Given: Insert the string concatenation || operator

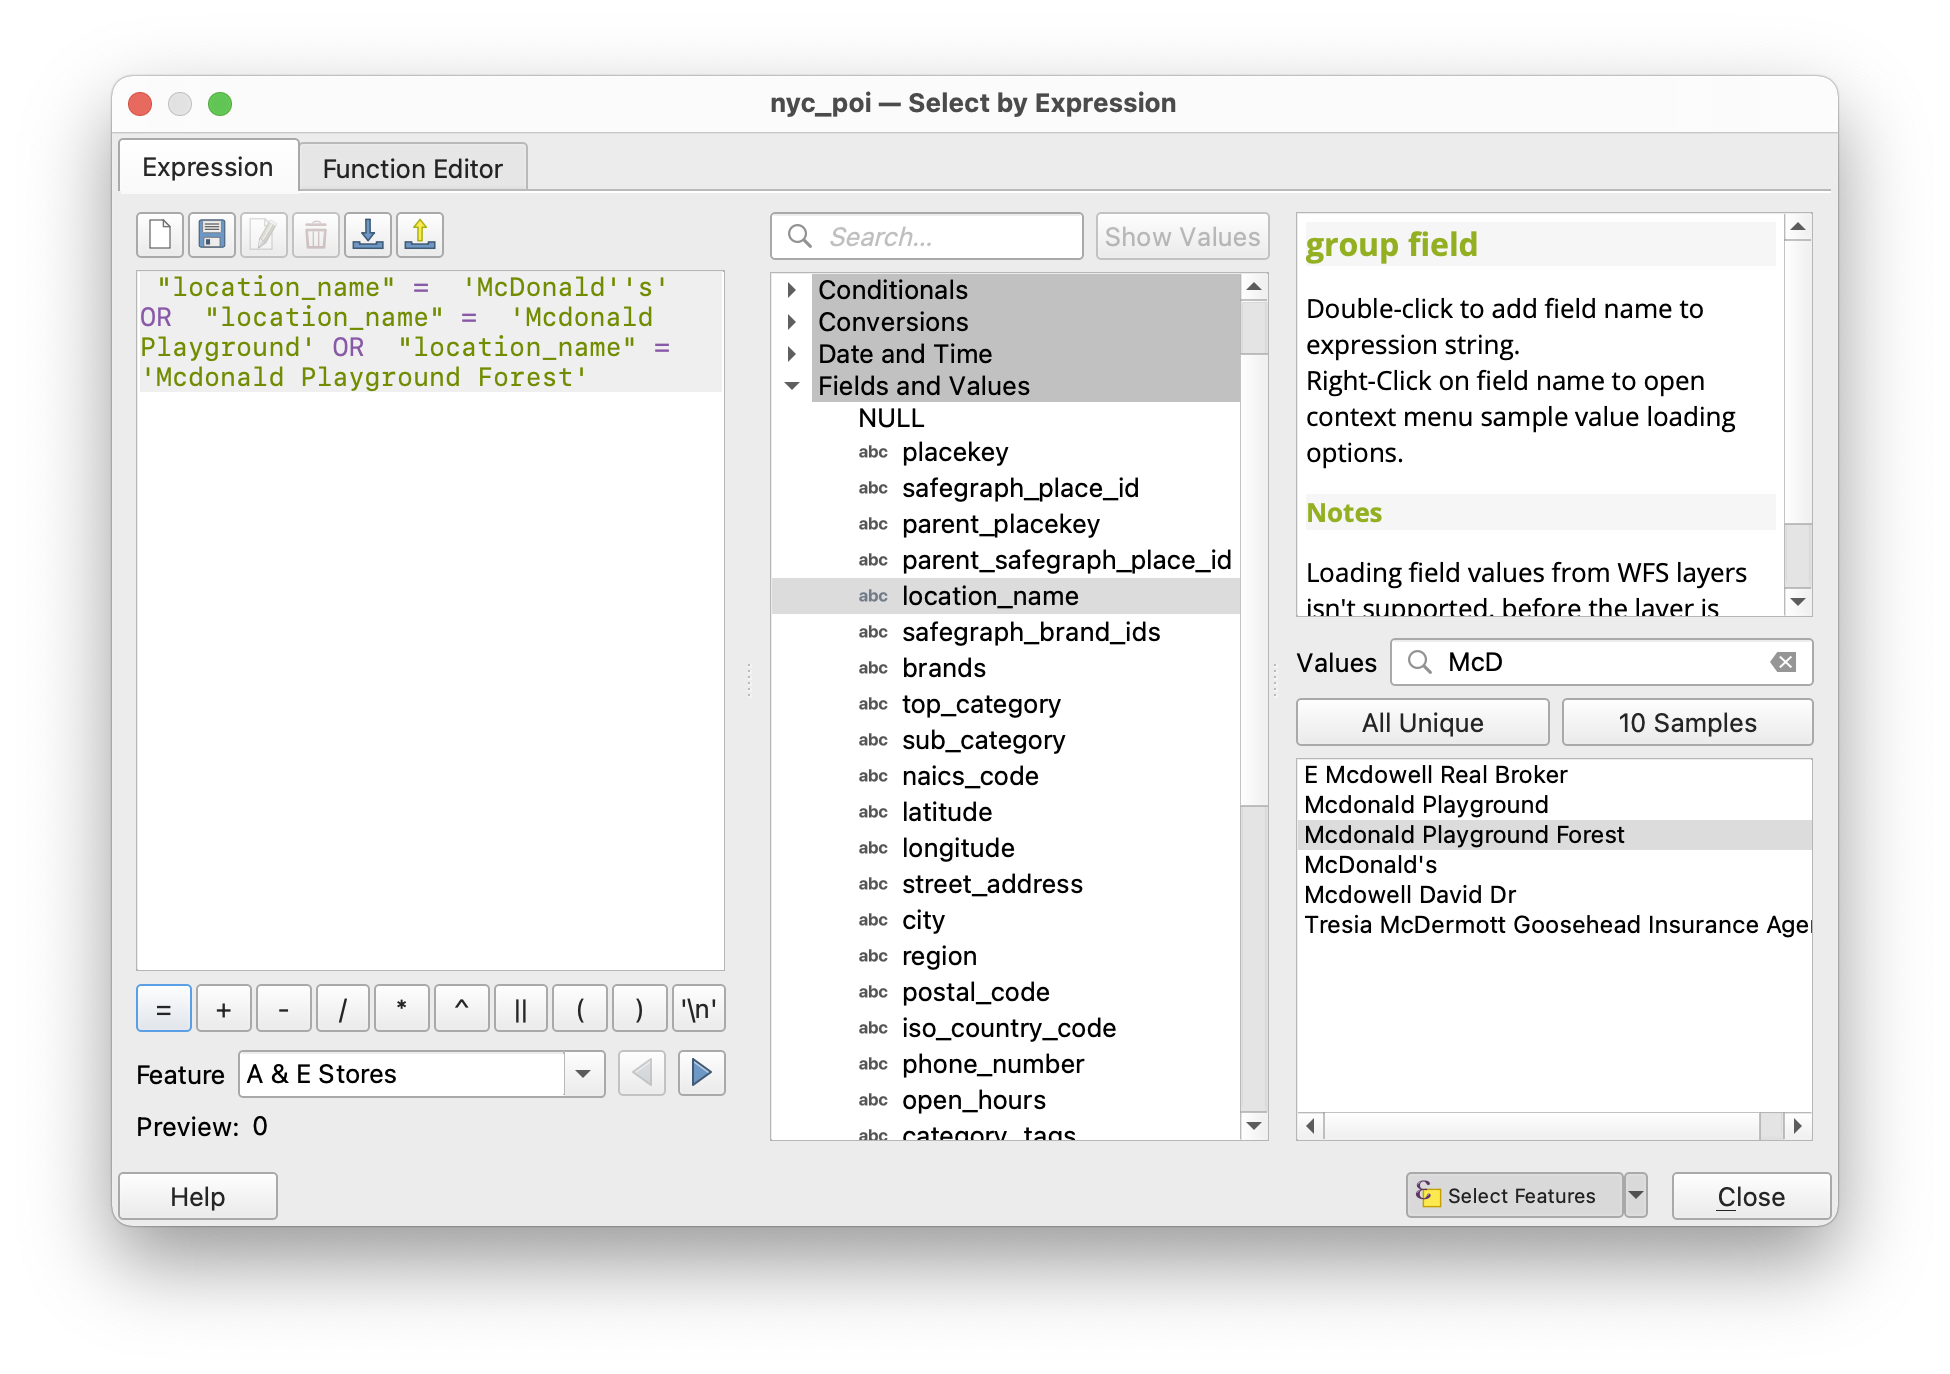Looking at the screenshot, I should [520, 1009].
